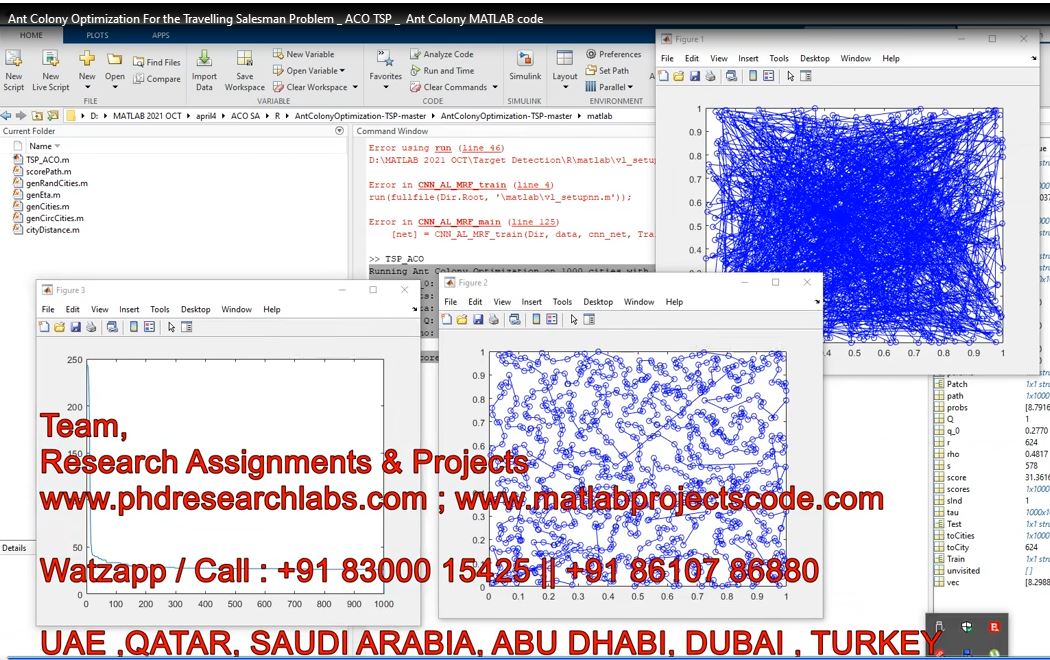This screenshot has height=660, width=1050.
Task: Create a New Script in MATLAB
Action: [x=13, y=70]
